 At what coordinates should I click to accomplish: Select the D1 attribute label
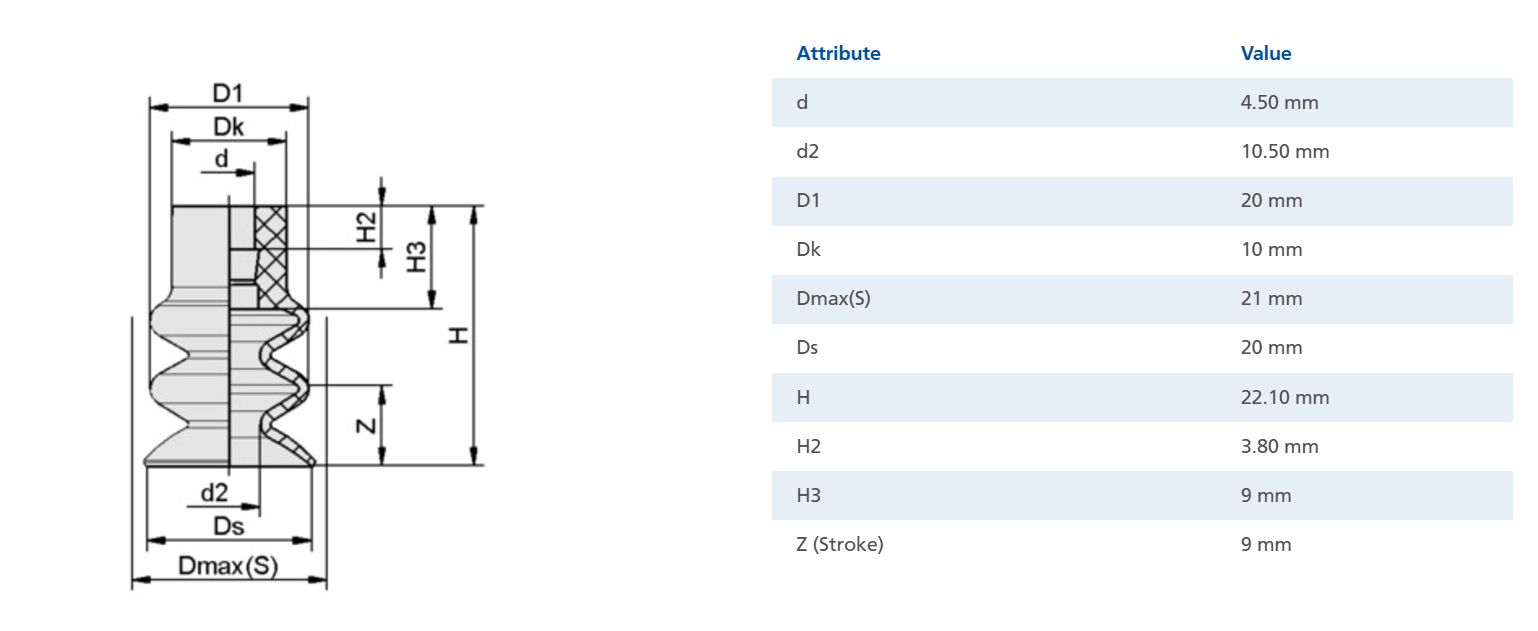(808, 200)
